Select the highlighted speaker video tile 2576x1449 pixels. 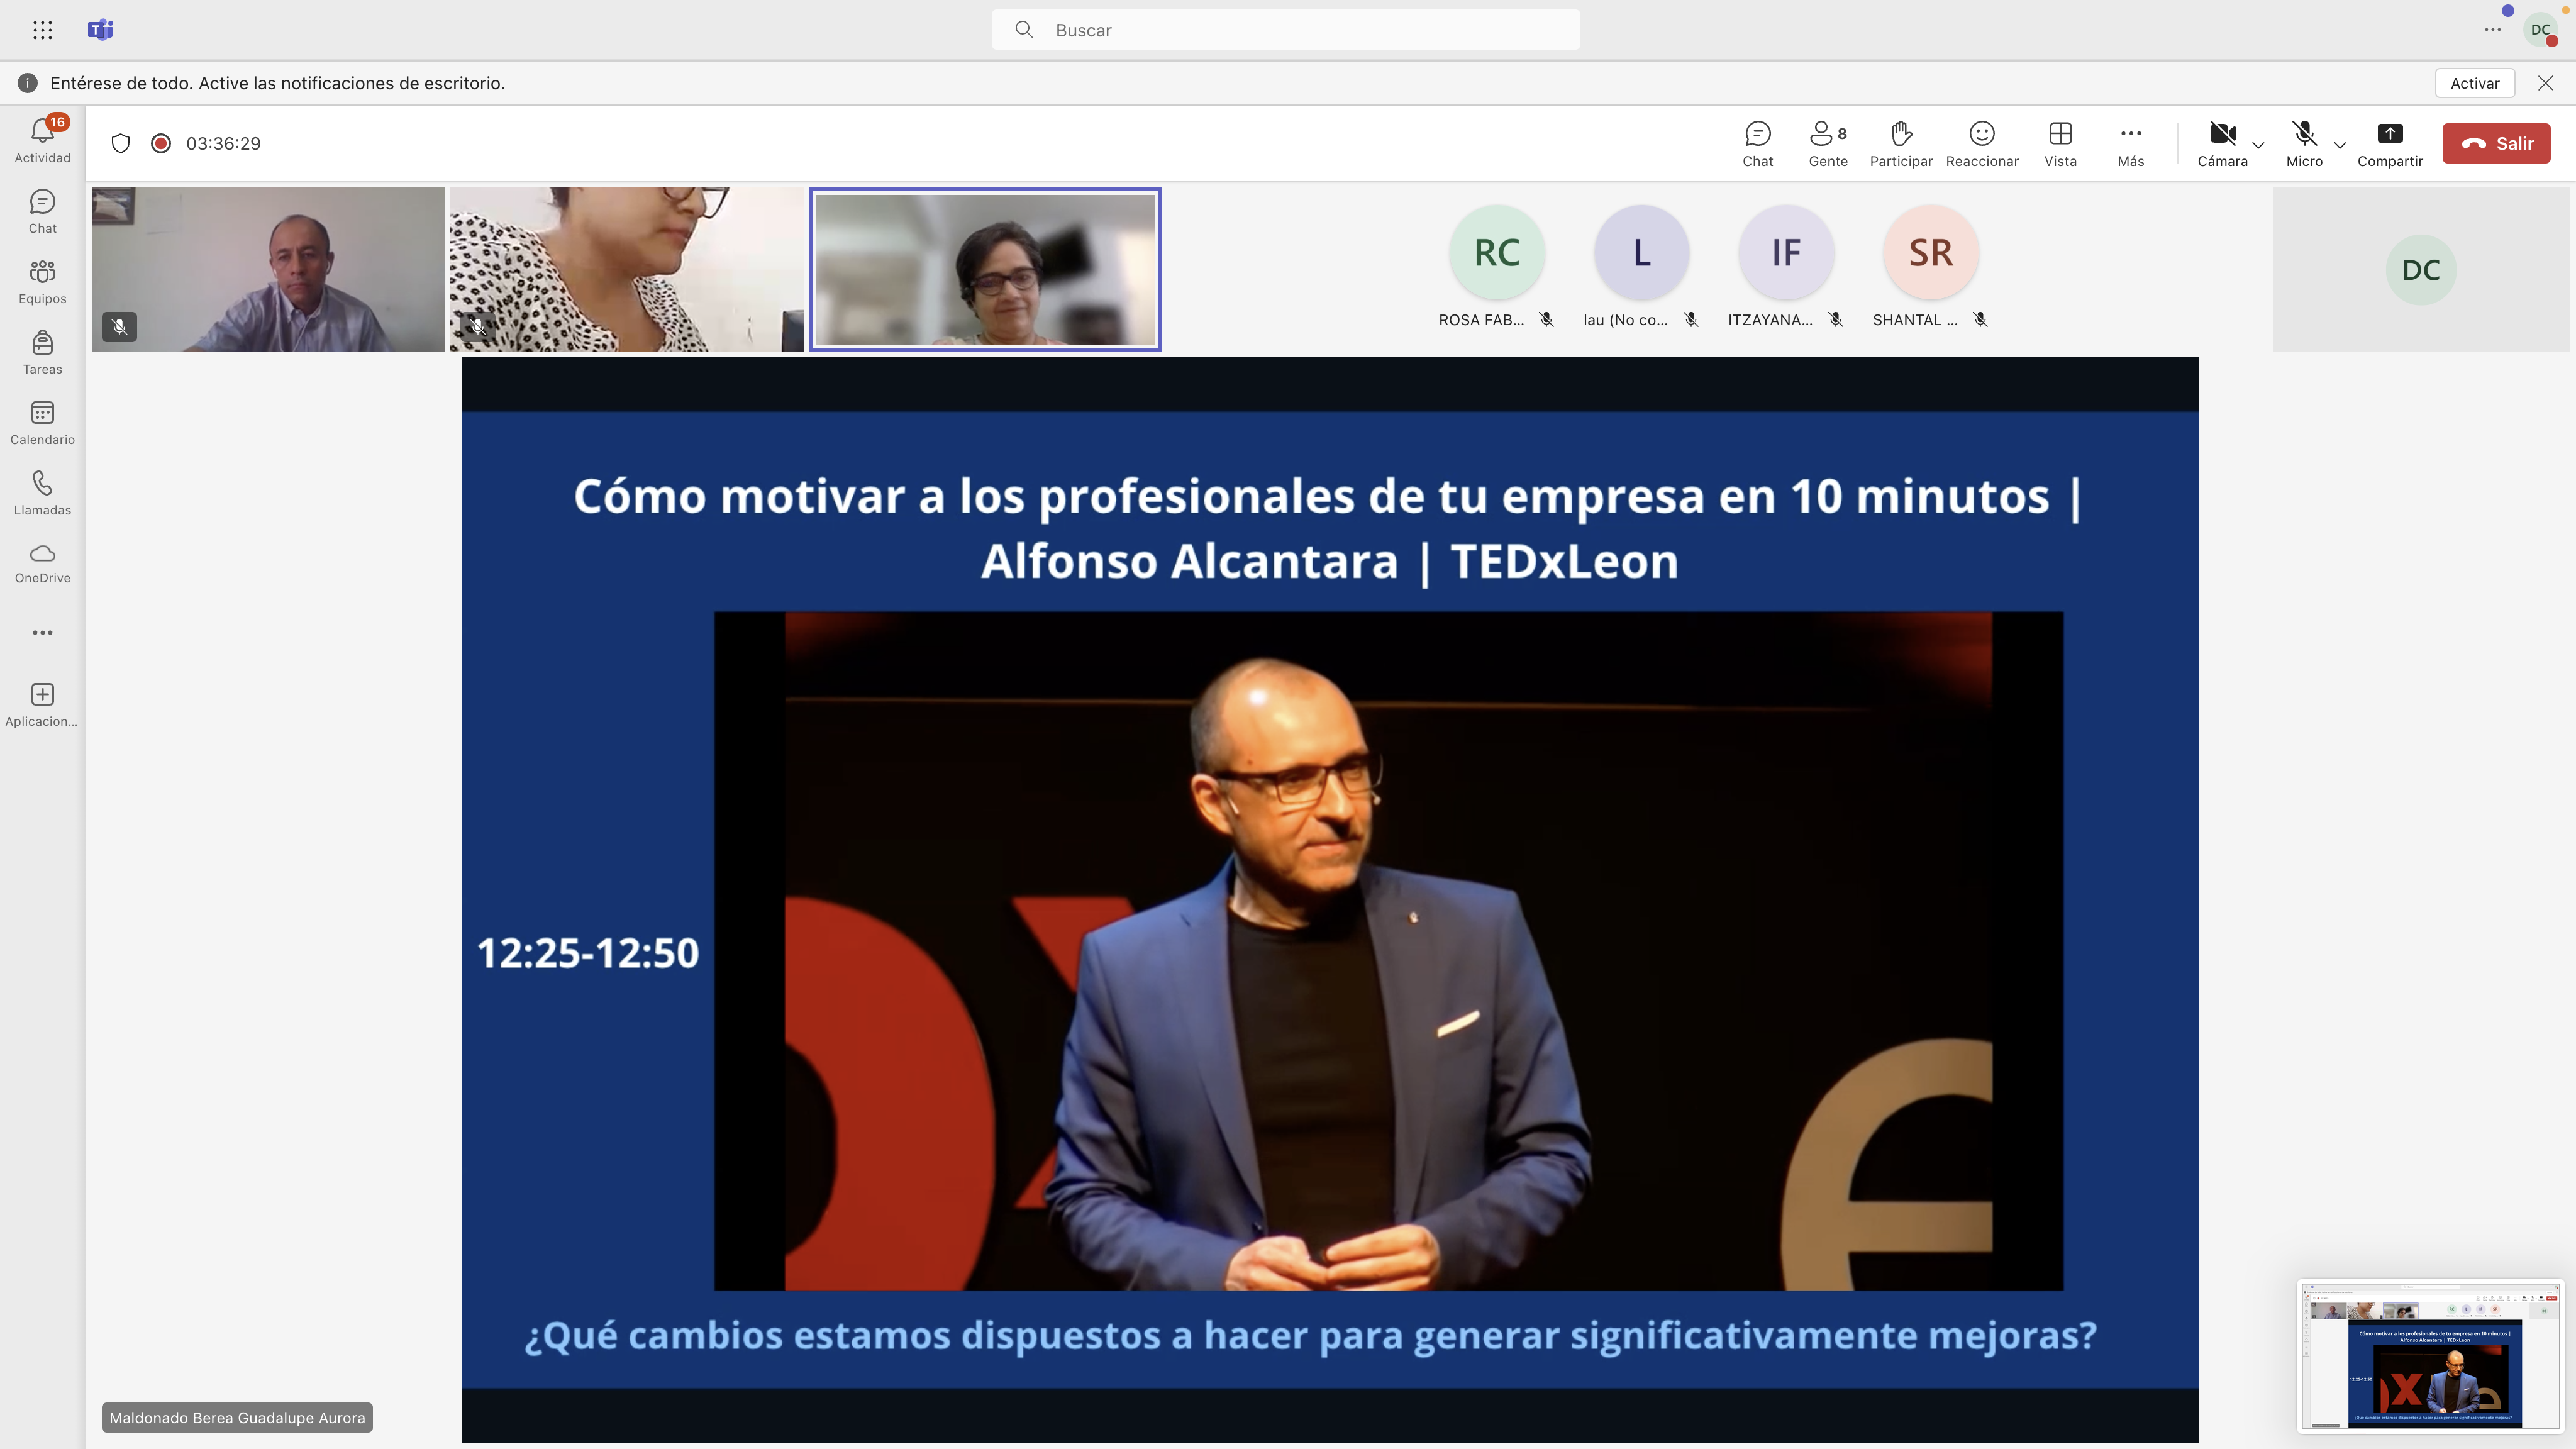click(985, 269)
